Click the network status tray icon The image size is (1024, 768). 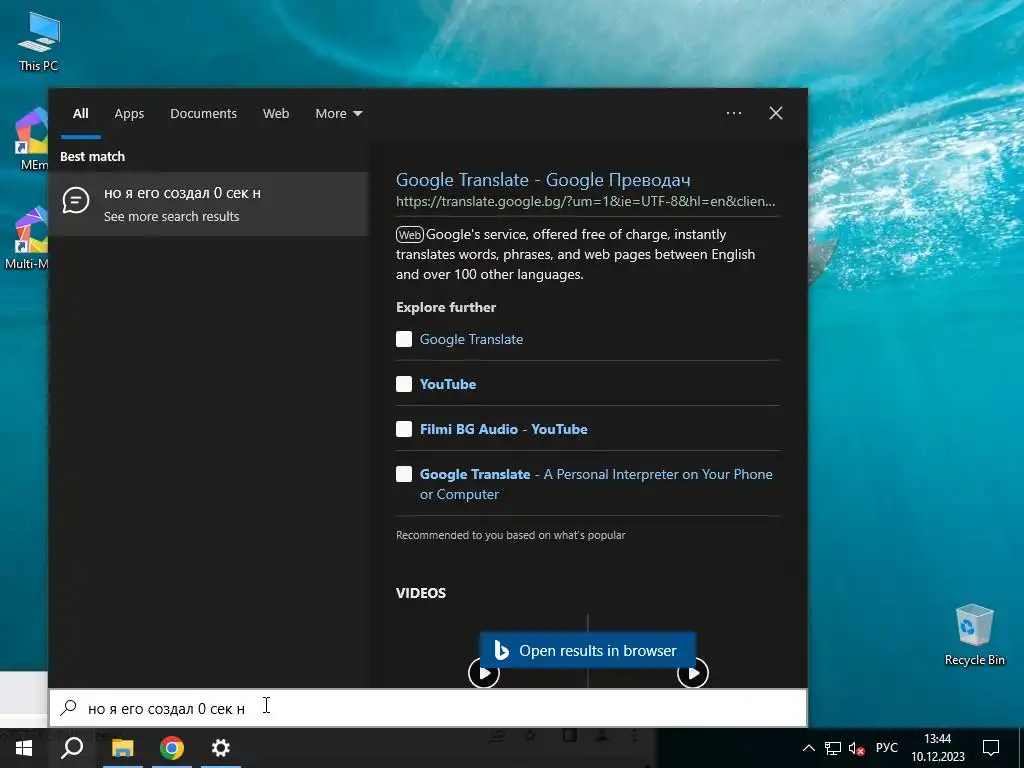(833, 748)
